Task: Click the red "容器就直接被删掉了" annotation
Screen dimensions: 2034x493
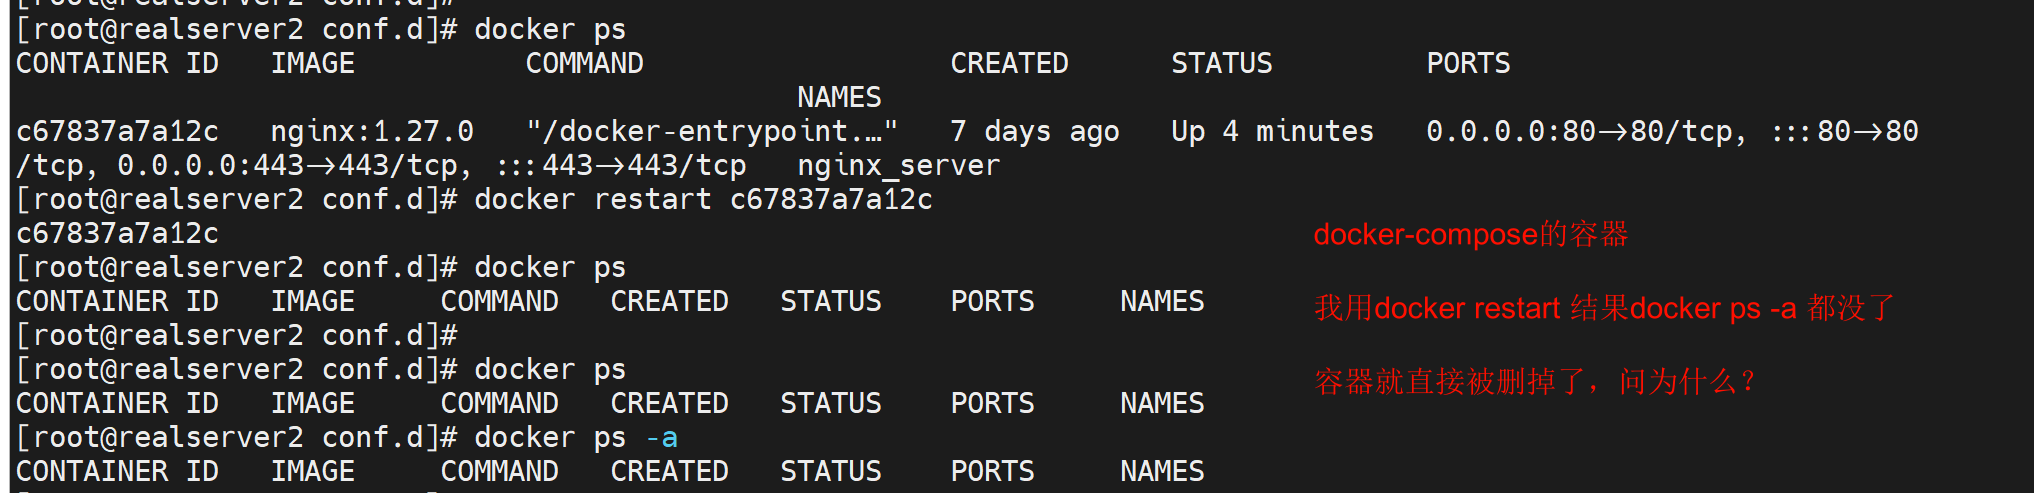Action: [1534, 382]
